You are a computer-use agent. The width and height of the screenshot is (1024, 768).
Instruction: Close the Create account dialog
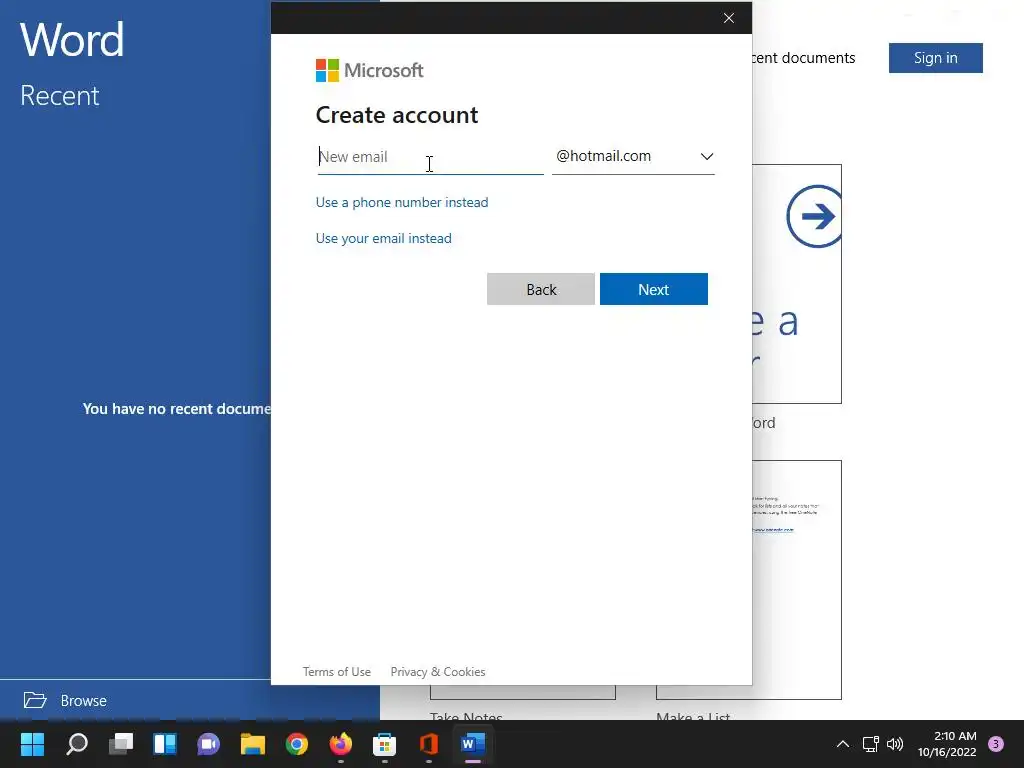tap(729, 18)
